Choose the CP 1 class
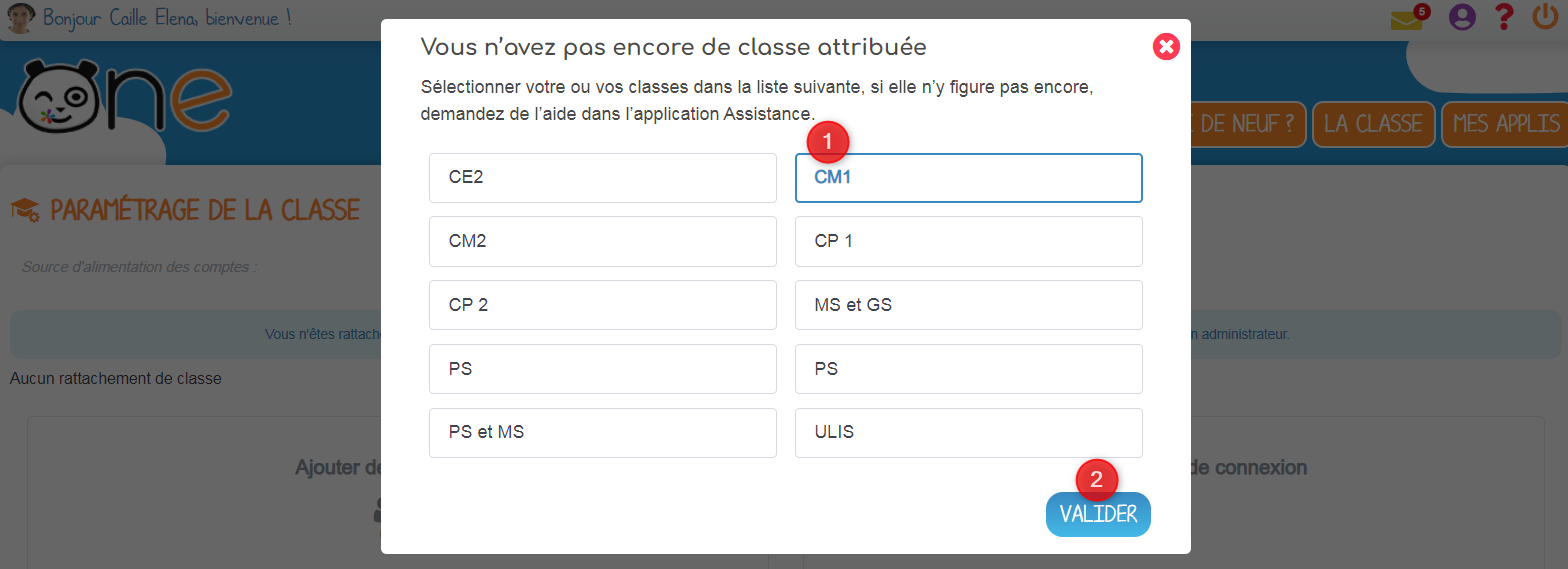Screen dimensions: 1568x569 coord(968,242)
